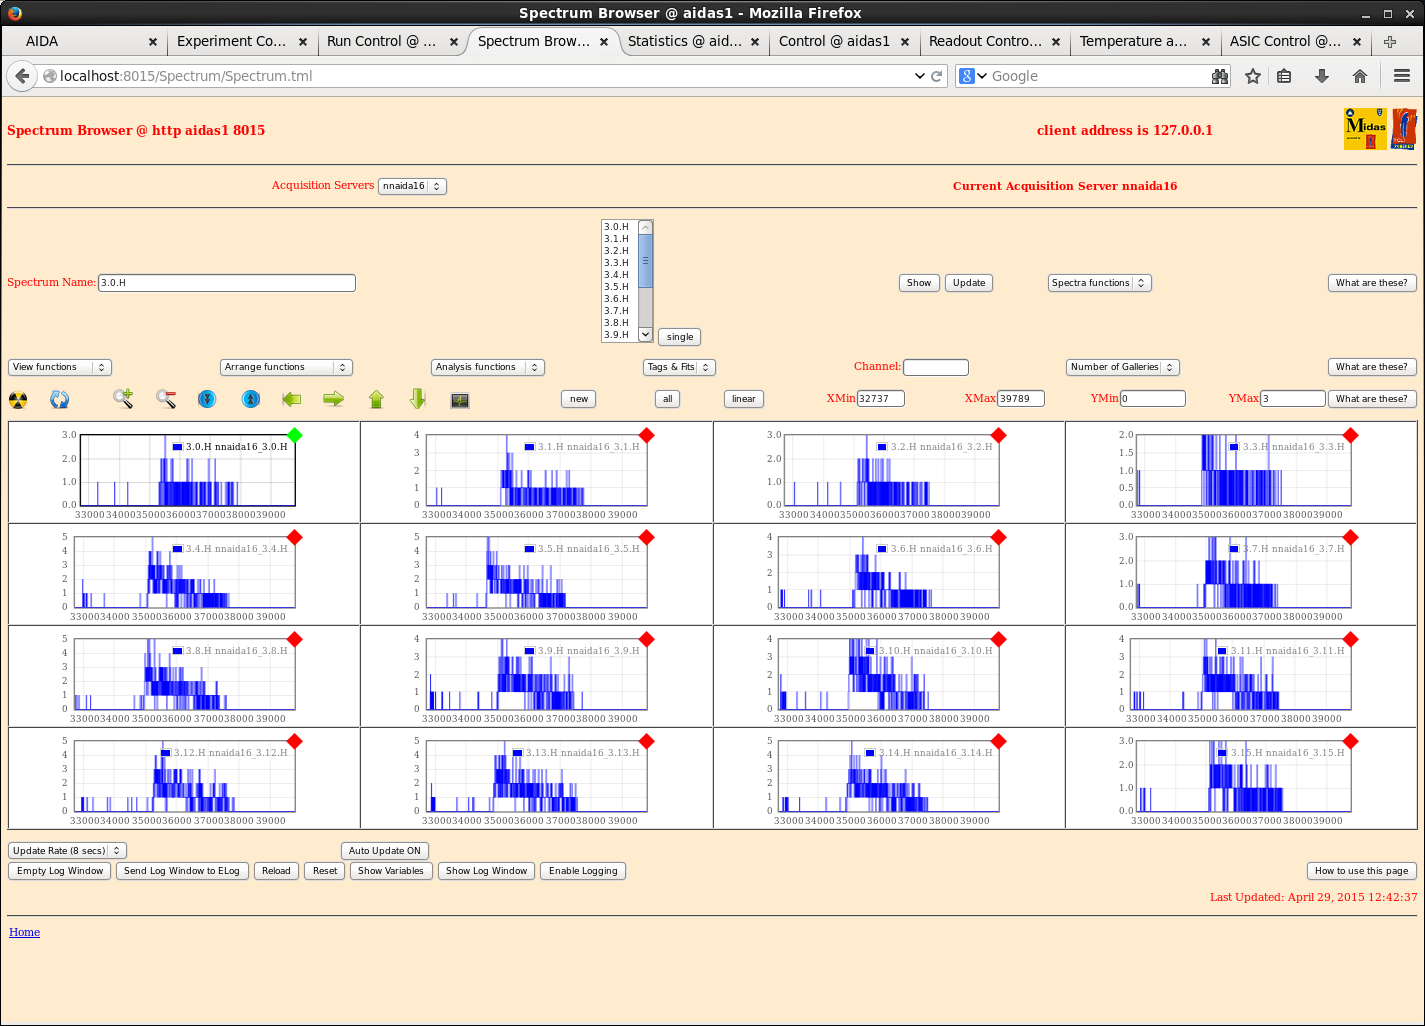Click How to use this page

click(x=1361, y=871)
